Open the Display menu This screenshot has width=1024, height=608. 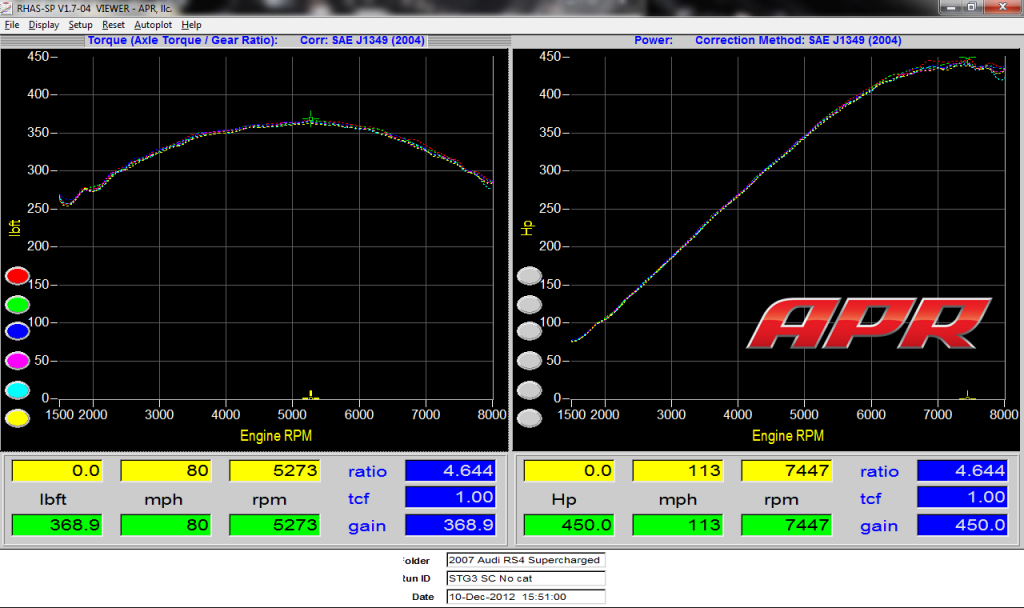(43, 24)
